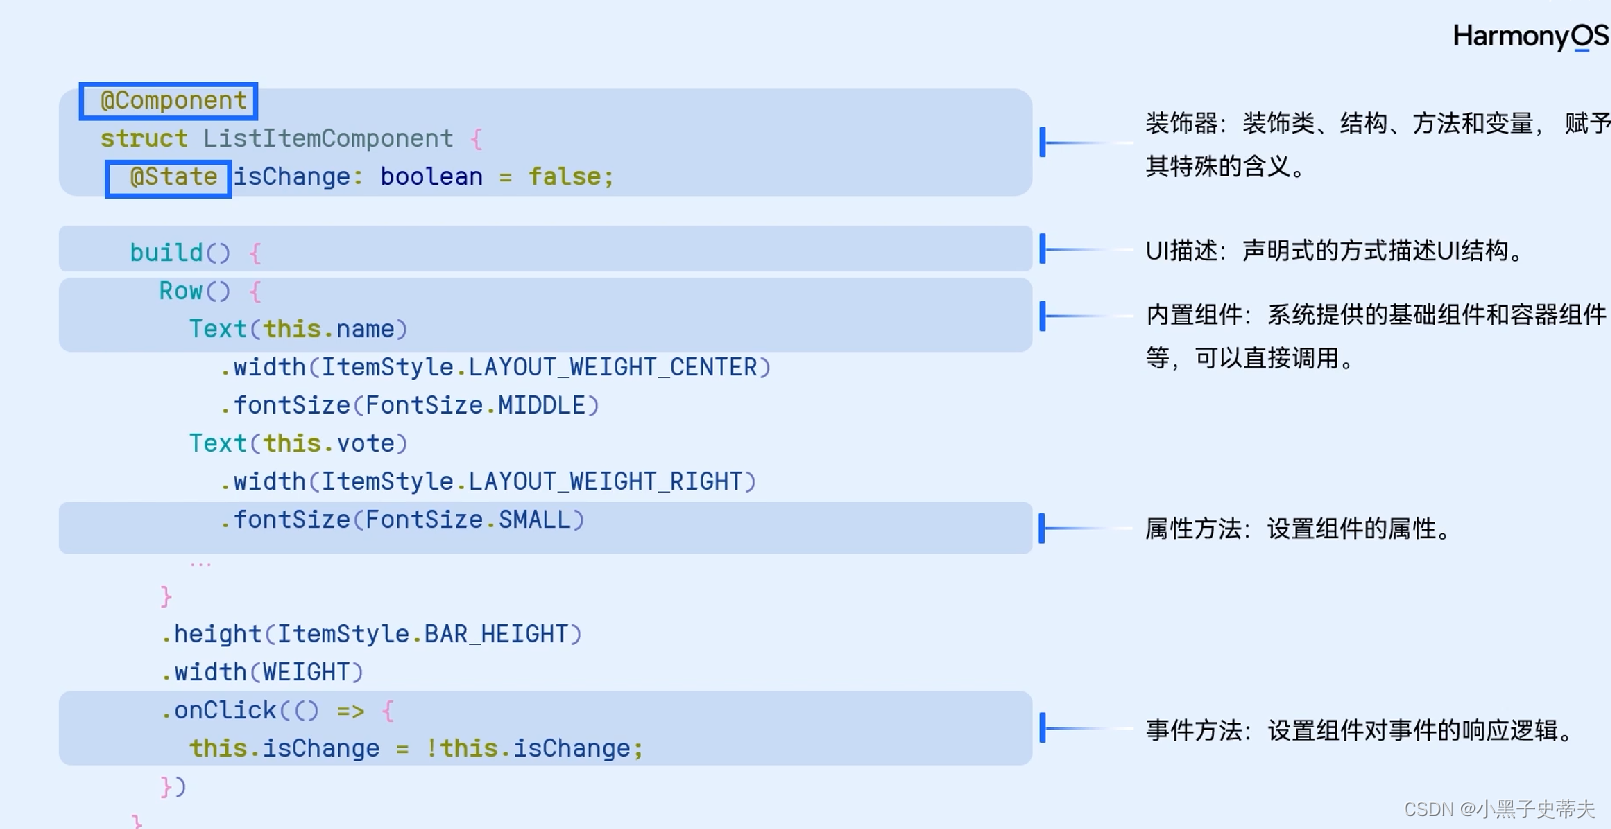Click the '等，可以直接调用。' annotation line
The height and width of the screenshot is (829, 1611).
[x=1252, y=358]
